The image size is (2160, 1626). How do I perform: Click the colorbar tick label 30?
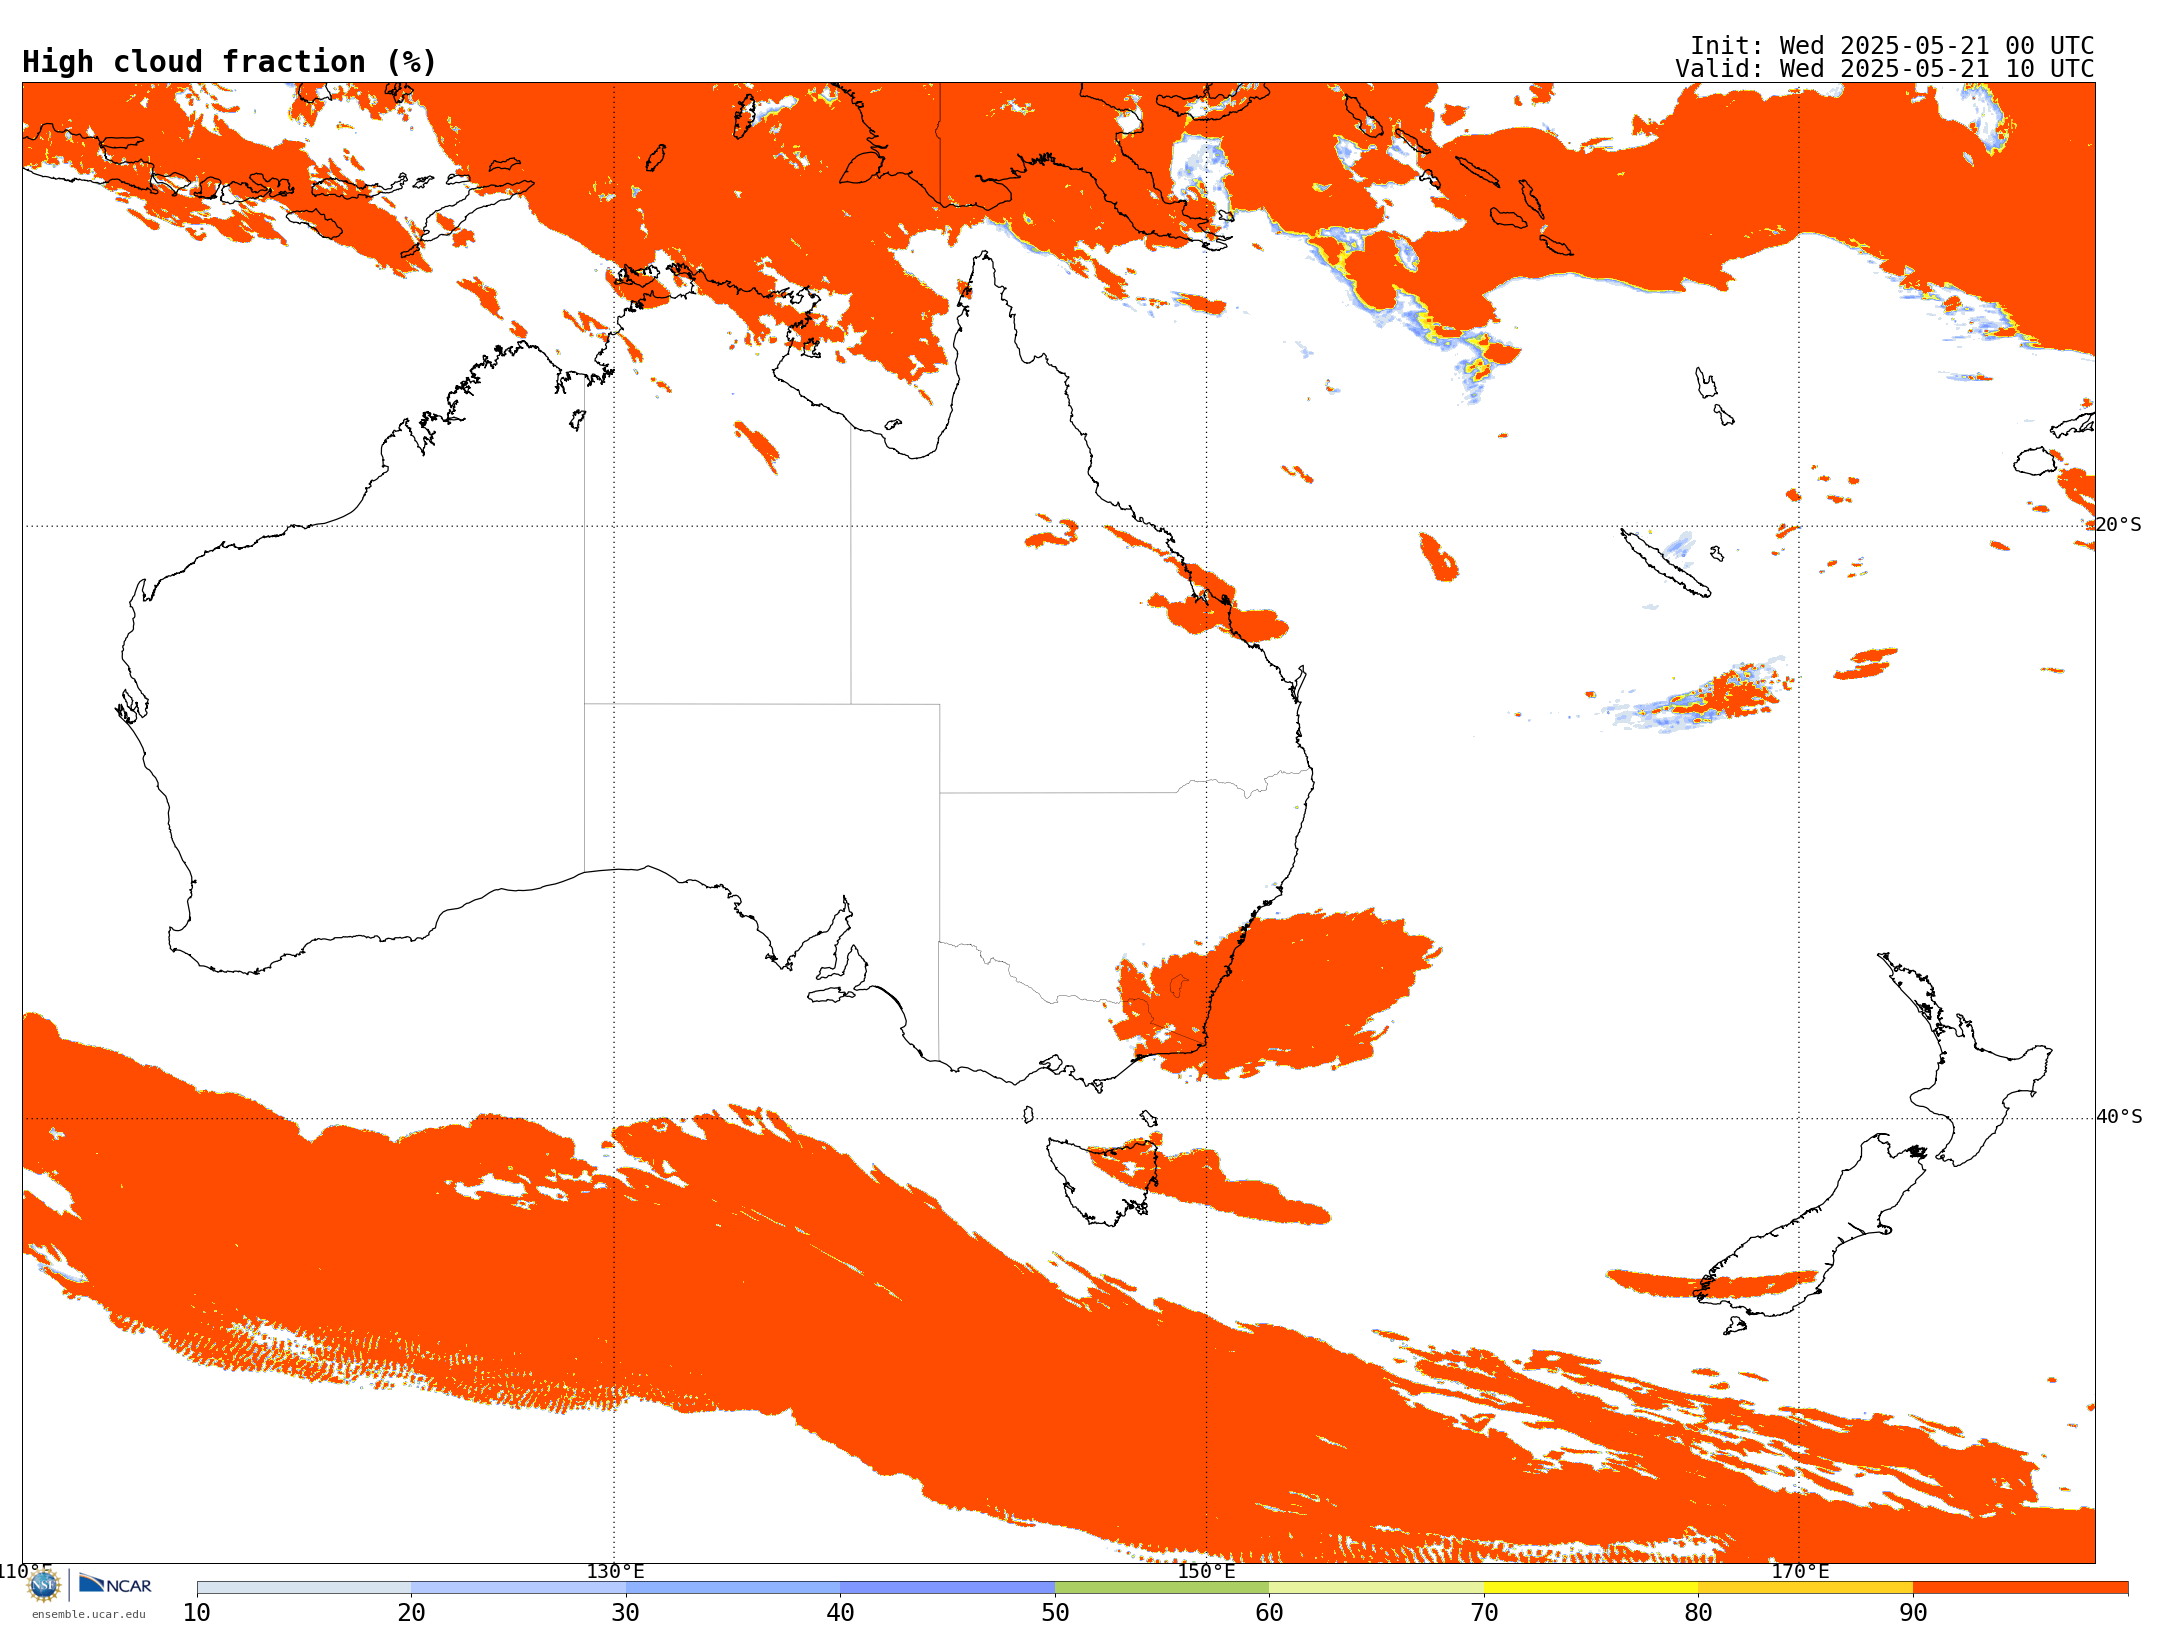(626, 1613)
